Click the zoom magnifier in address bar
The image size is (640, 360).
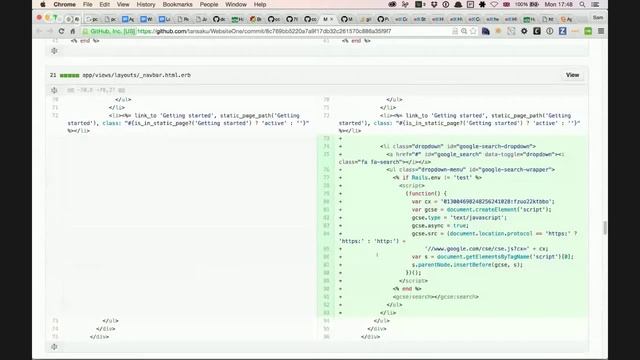pyautogui.click(x=464, y=31)
